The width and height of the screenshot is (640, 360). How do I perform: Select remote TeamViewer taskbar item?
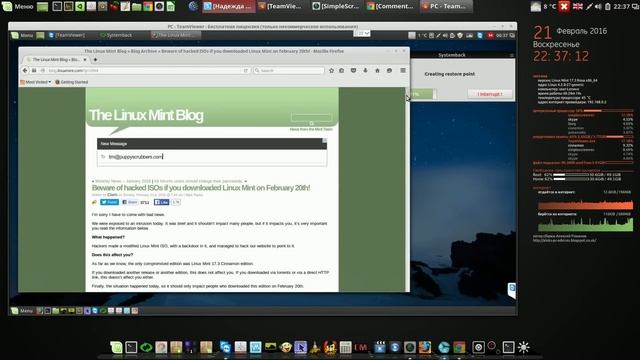pos(67,35)
